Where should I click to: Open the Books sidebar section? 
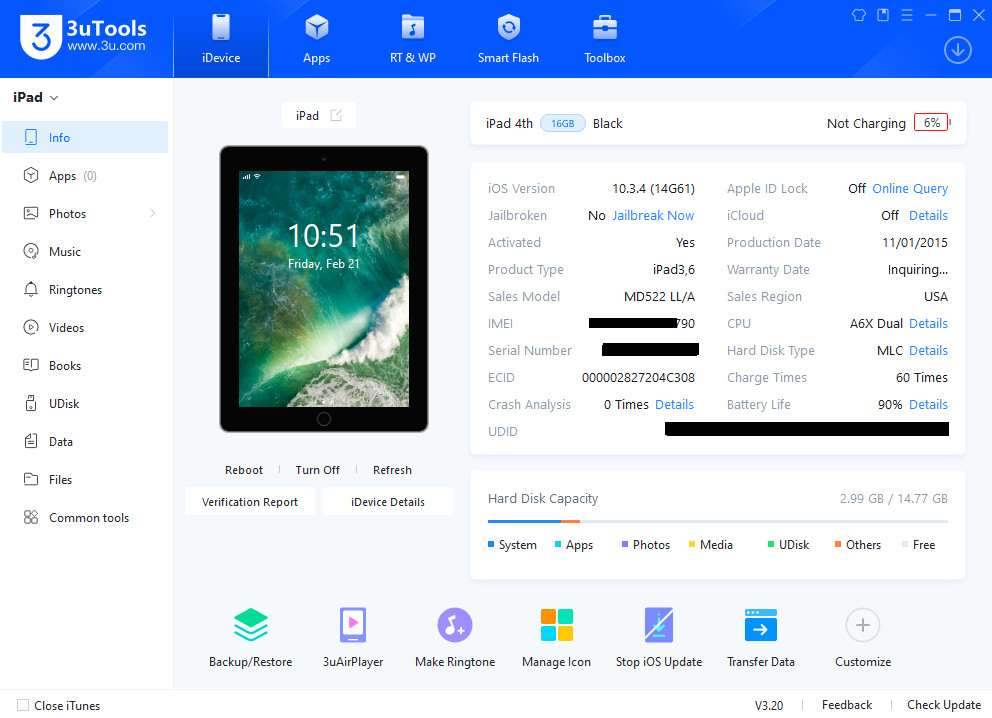tap(85, 365)
